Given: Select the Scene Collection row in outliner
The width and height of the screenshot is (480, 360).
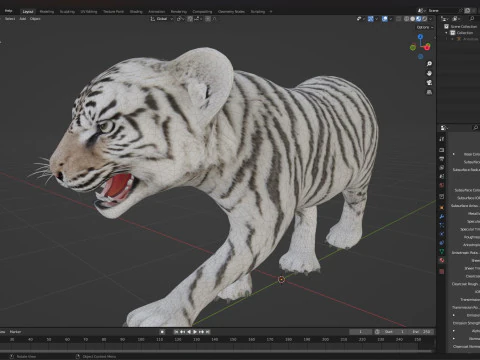Looking at the screenshot, I should tap(461, 26).
